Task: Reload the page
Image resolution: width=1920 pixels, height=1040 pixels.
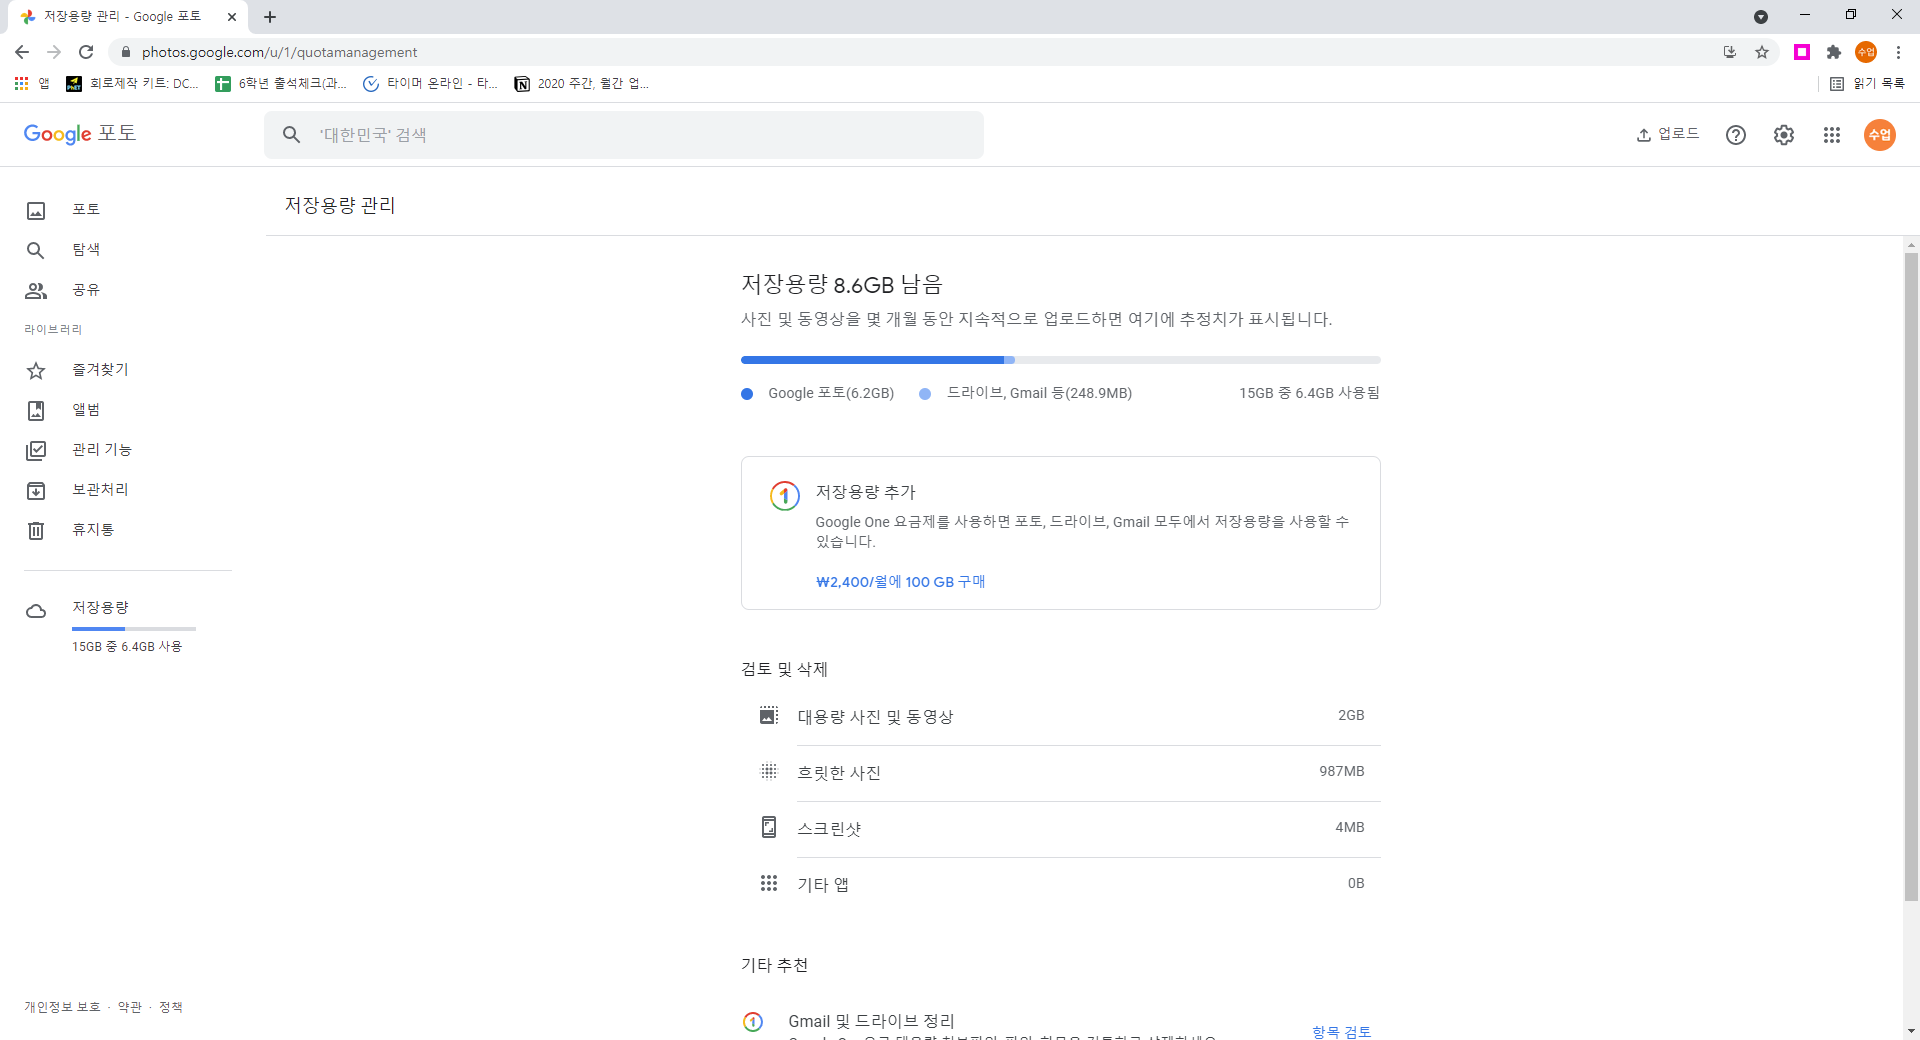Action: point(86,52)
